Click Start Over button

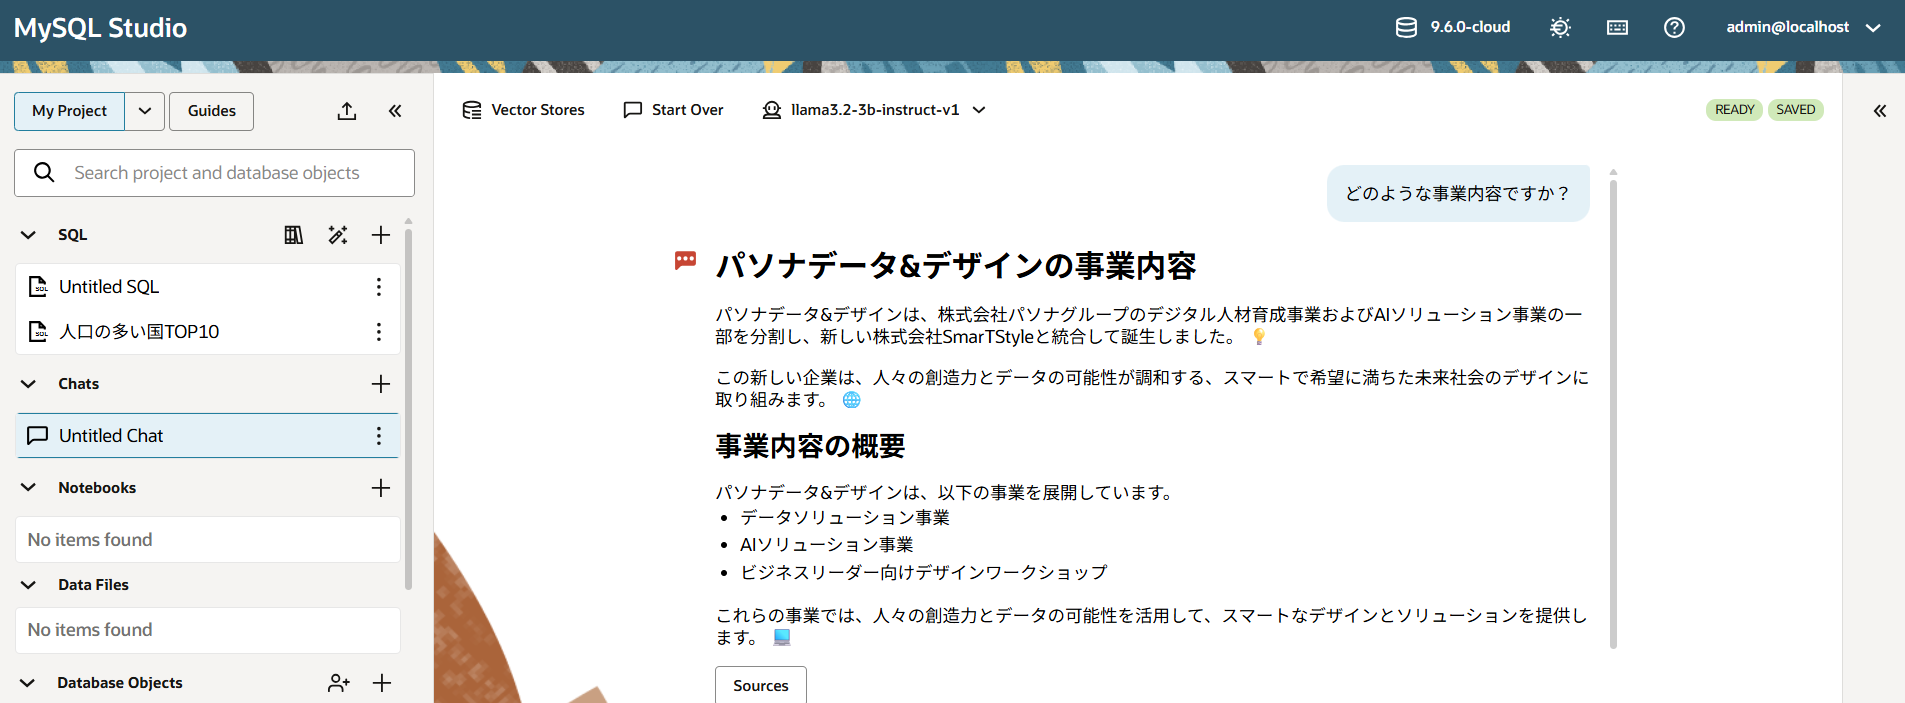coord(673,110)
